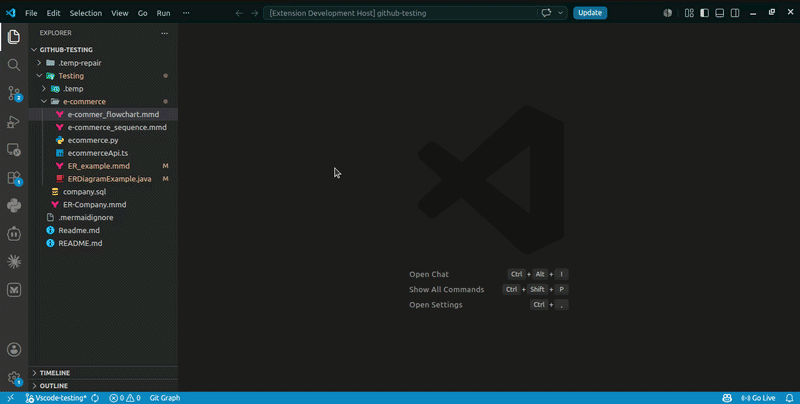Image resolution: width=800 pixels, height=404 pixels.
Task: Click the Vscode-testing branch in status bar
Action: 56,398
